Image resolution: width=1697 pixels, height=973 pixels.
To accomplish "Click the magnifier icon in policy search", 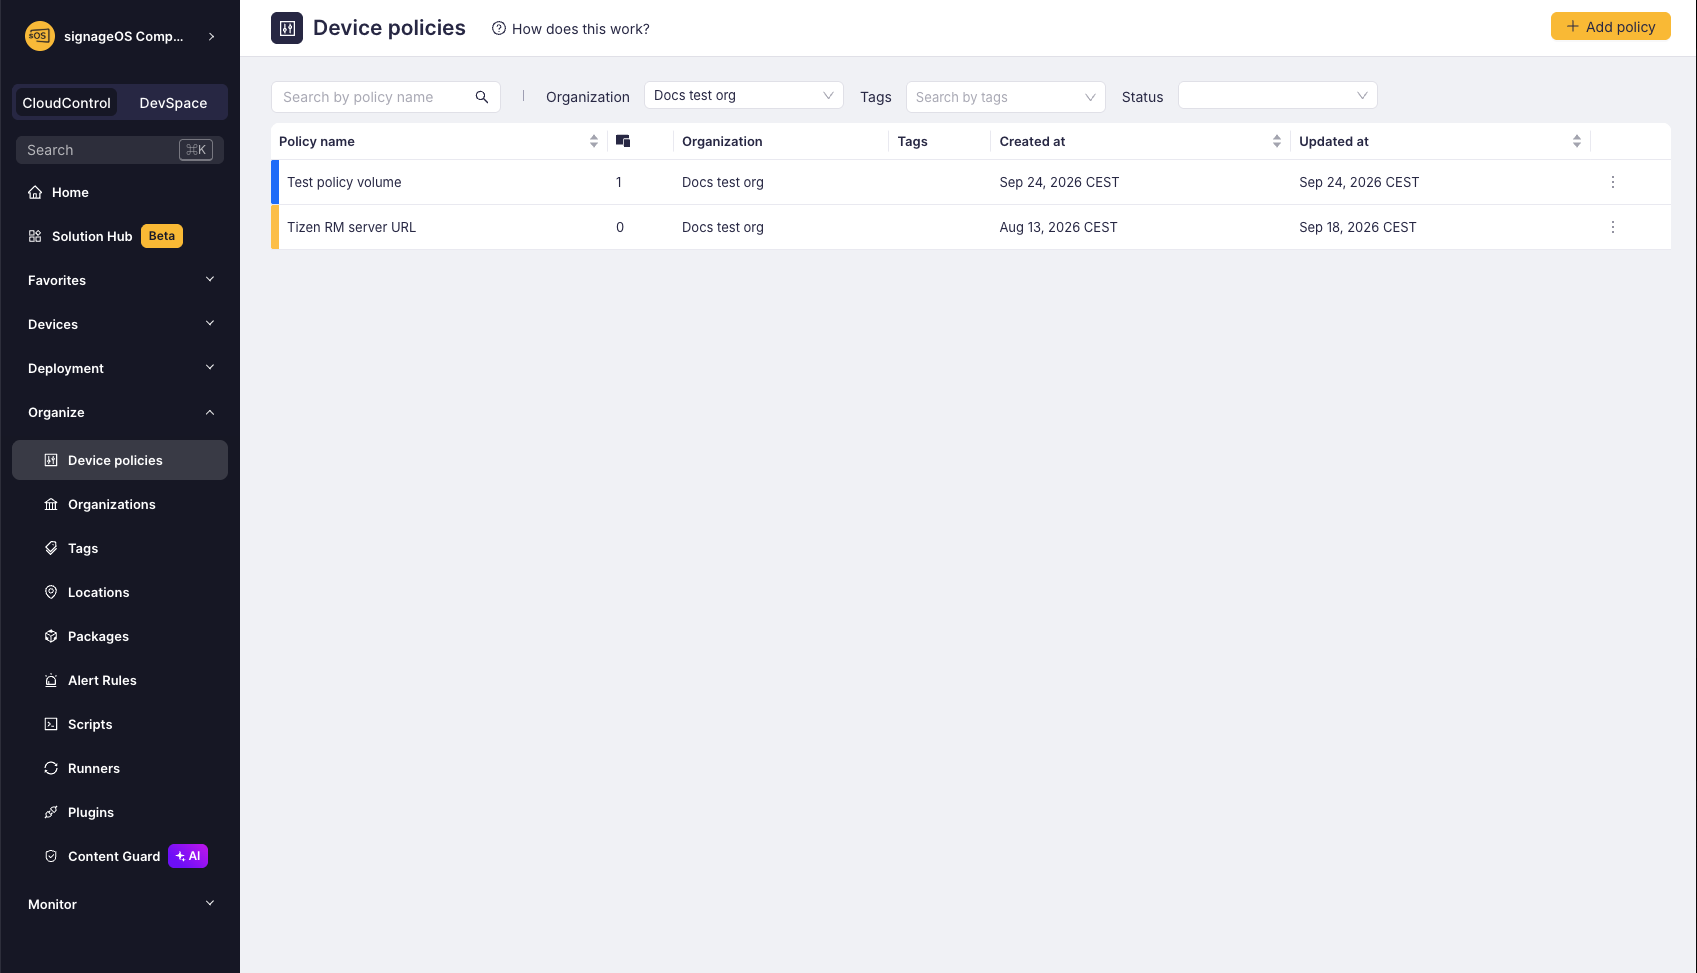I will (x=482, y=97).
